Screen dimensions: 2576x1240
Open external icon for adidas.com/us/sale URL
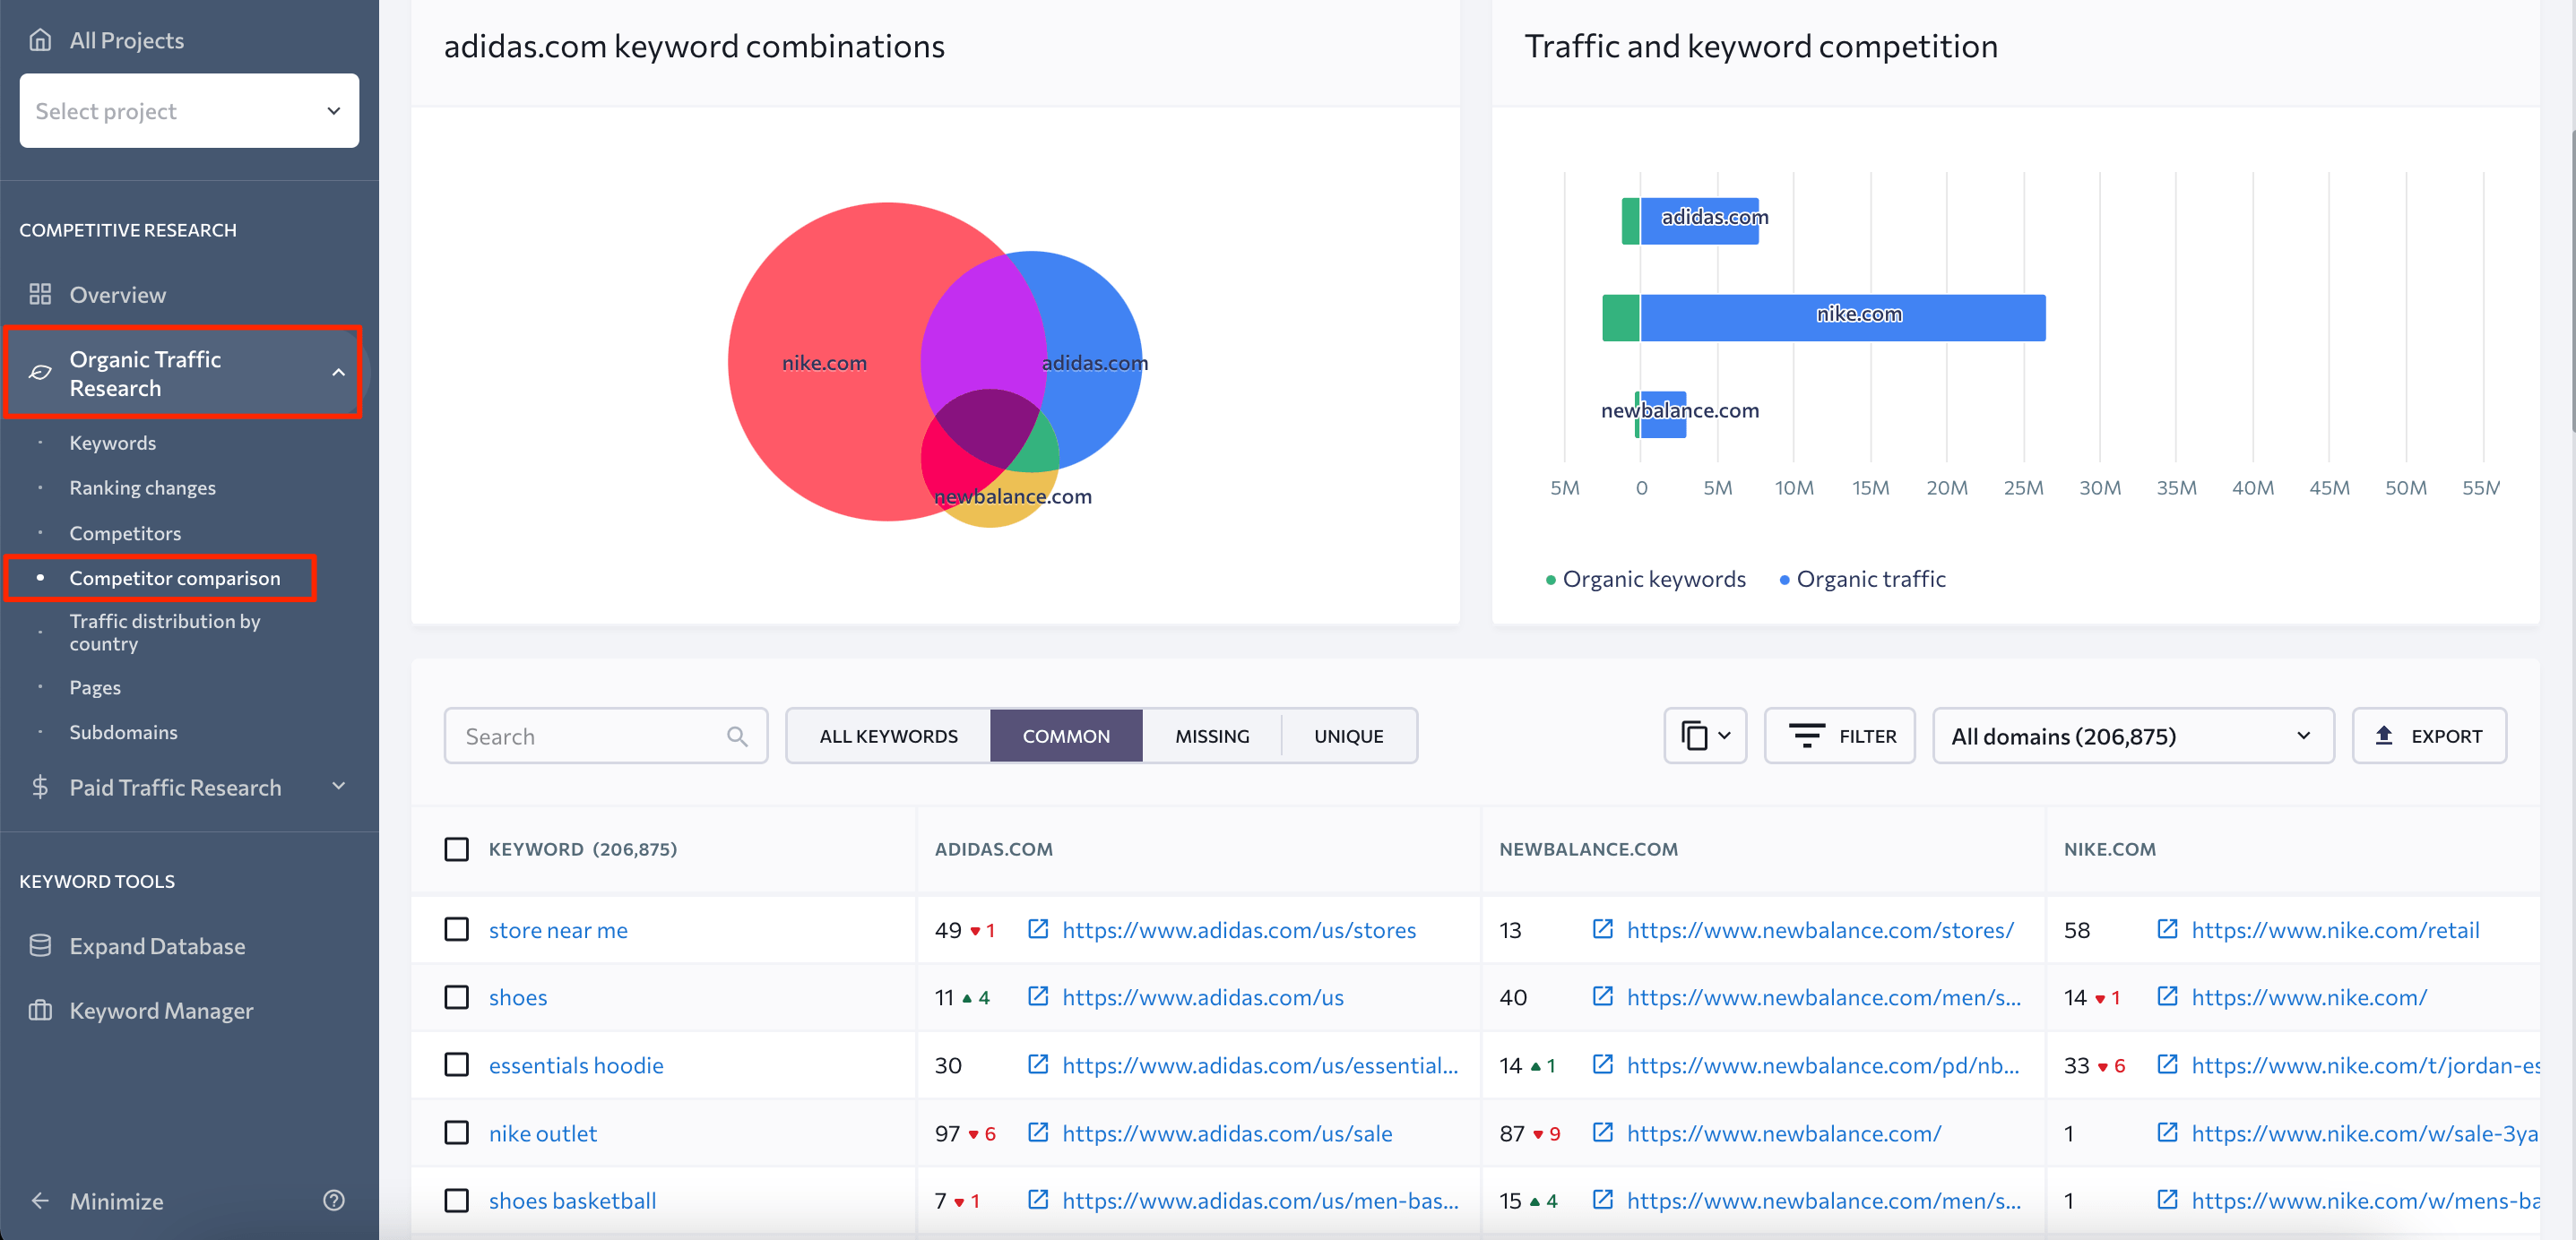1038,1132
